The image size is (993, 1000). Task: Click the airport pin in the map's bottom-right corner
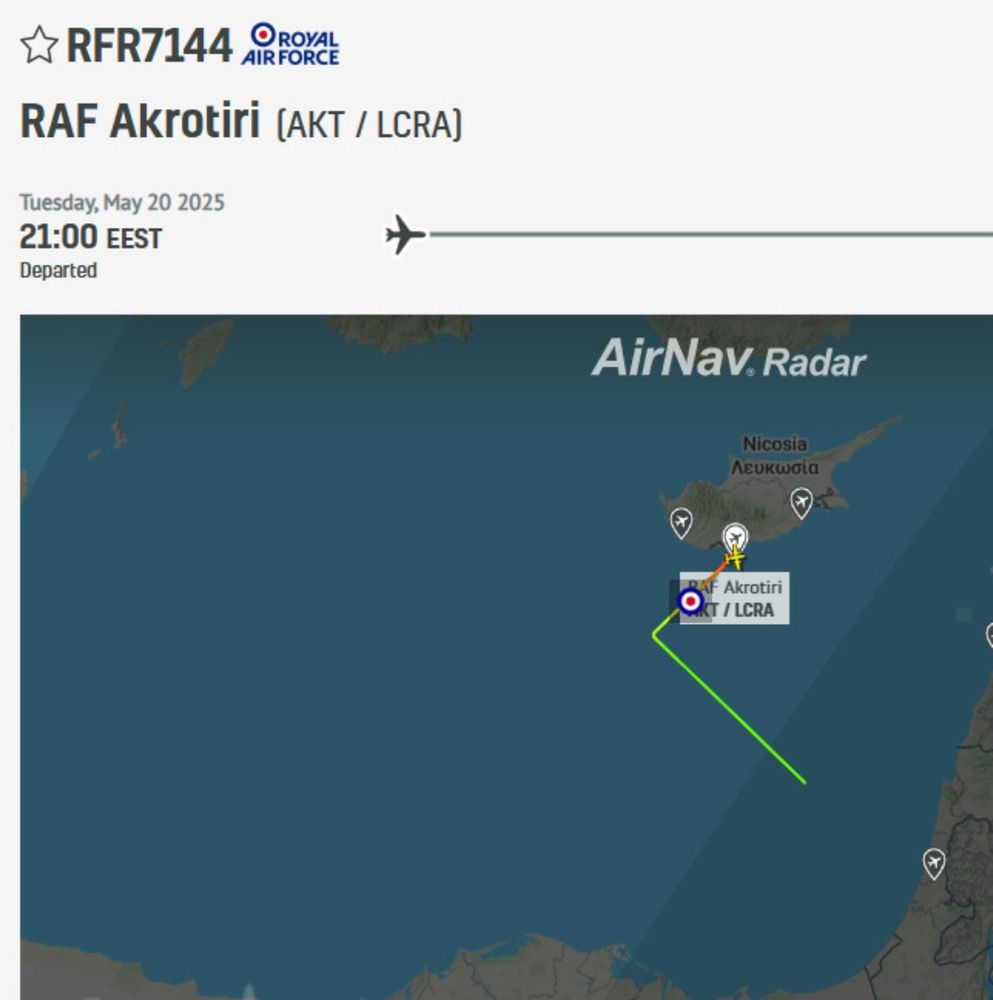(x=934, y=859)
